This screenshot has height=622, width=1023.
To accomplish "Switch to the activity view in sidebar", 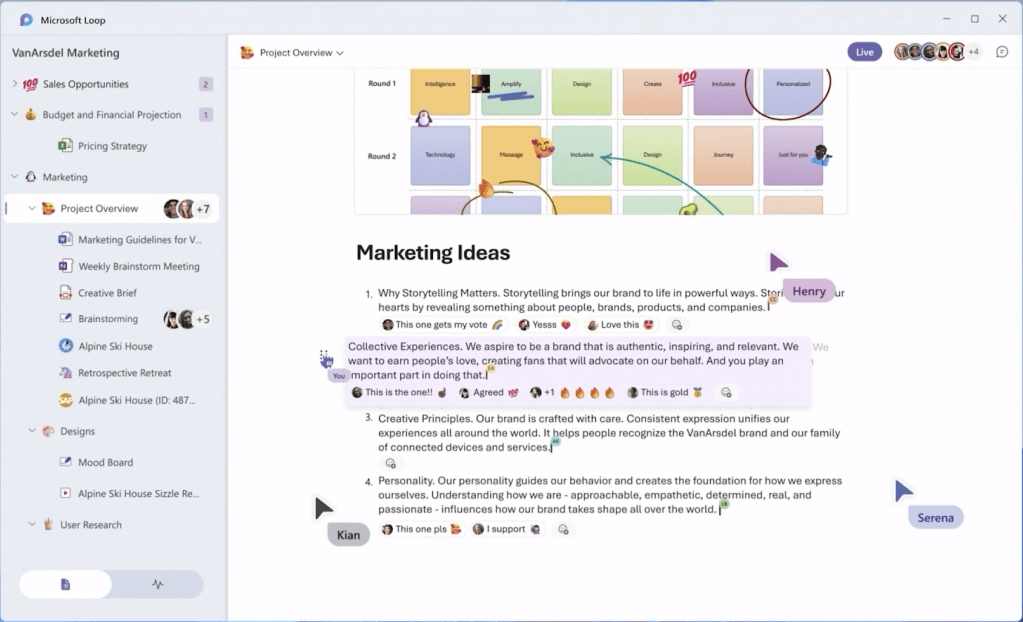I will click(157, 584).
